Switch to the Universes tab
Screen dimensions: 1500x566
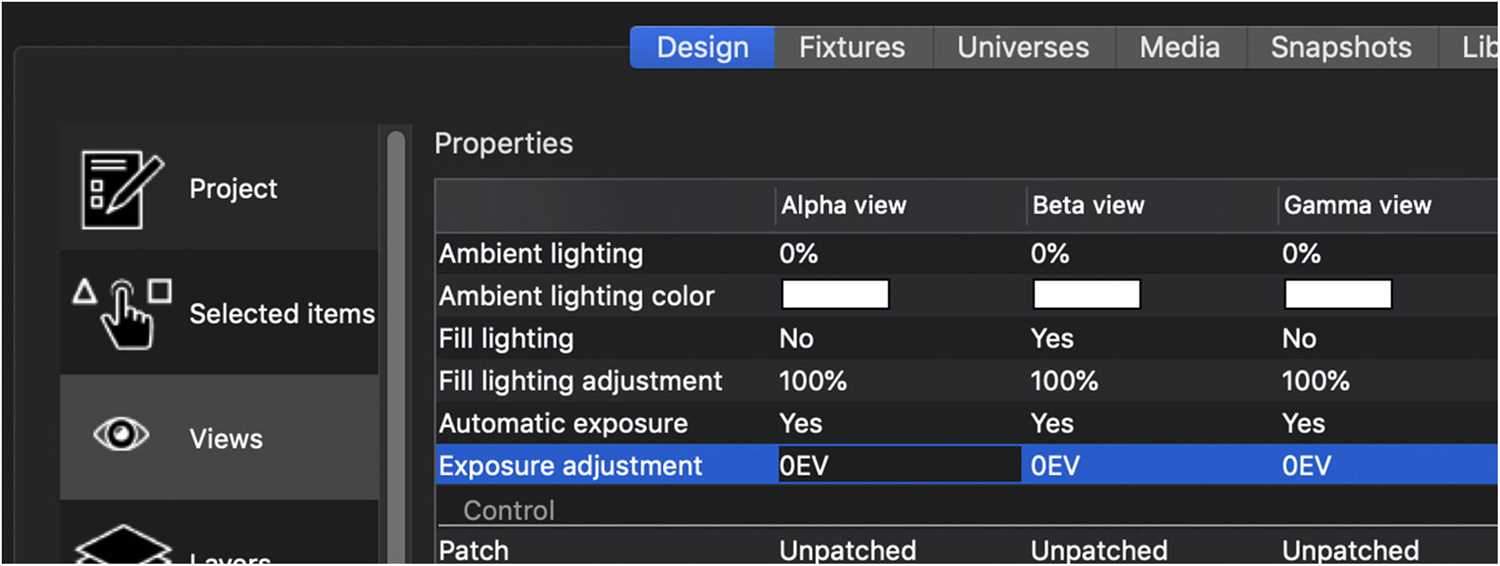(1023, 48)
